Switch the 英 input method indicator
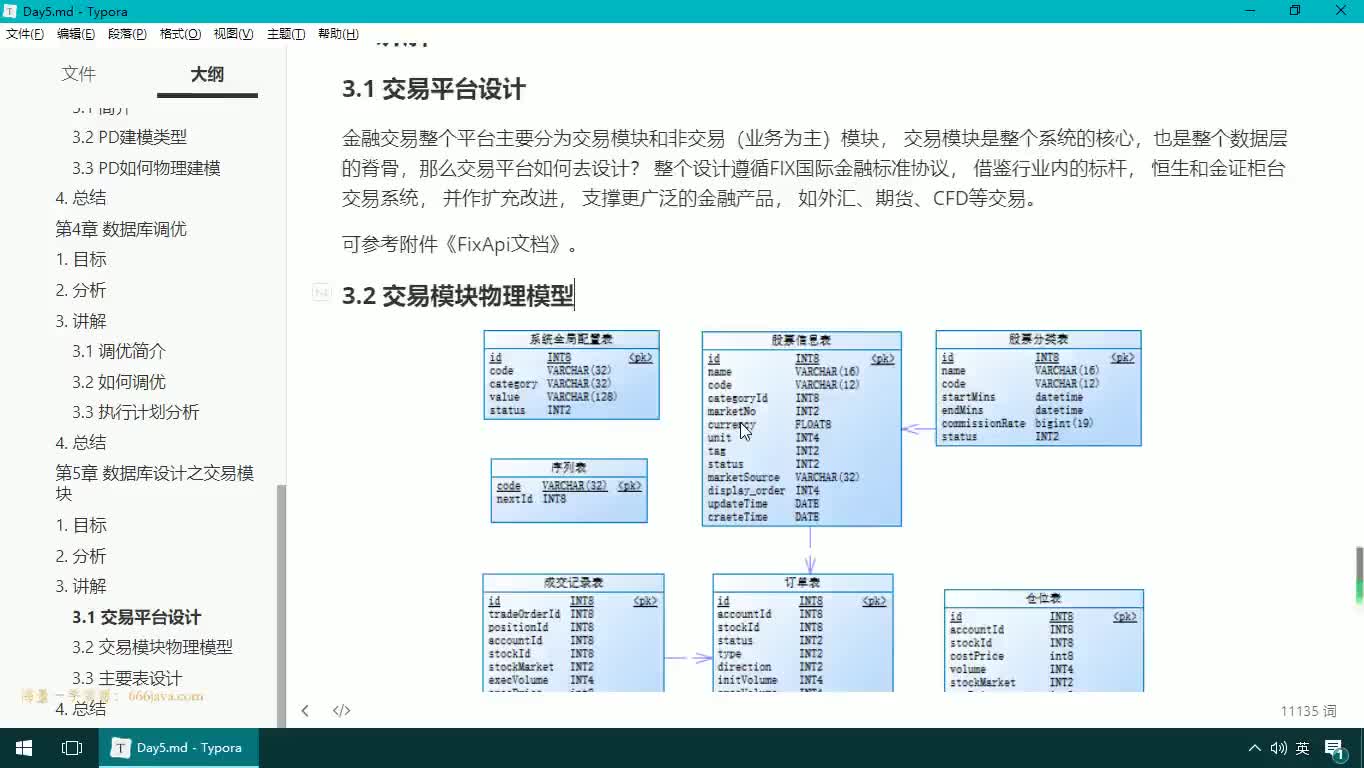The height and width of the screenshot is (768, 1364). click(1302, 748)
